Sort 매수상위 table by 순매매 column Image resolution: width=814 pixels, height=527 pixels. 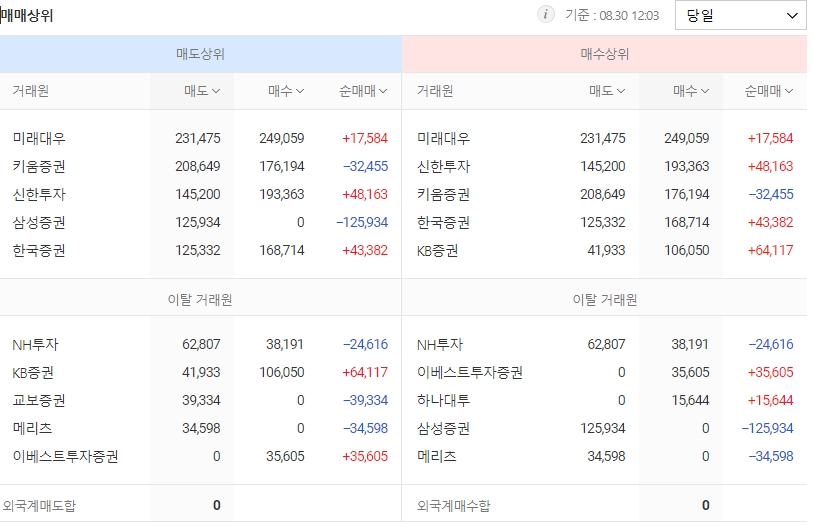pyautogui.click(x=768, y=91)
